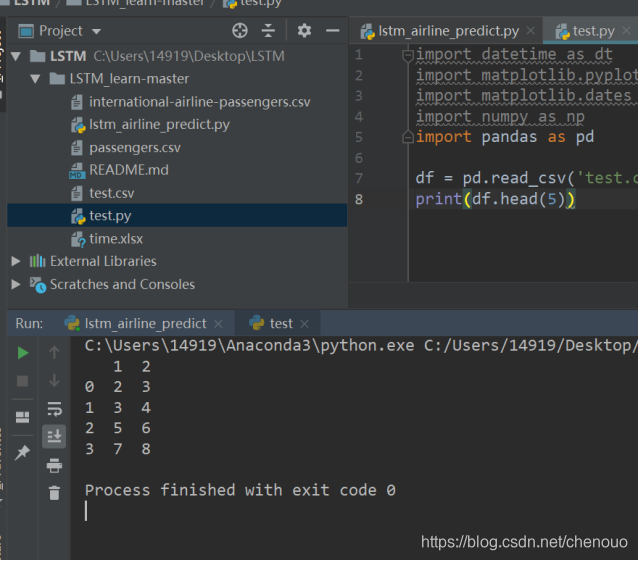Clear console with trash icon

point(54,493)
